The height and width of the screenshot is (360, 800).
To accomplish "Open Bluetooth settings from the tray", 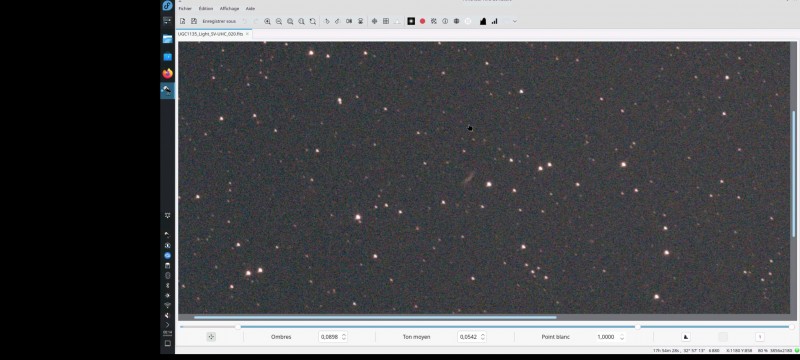I will tap(167, 286).
